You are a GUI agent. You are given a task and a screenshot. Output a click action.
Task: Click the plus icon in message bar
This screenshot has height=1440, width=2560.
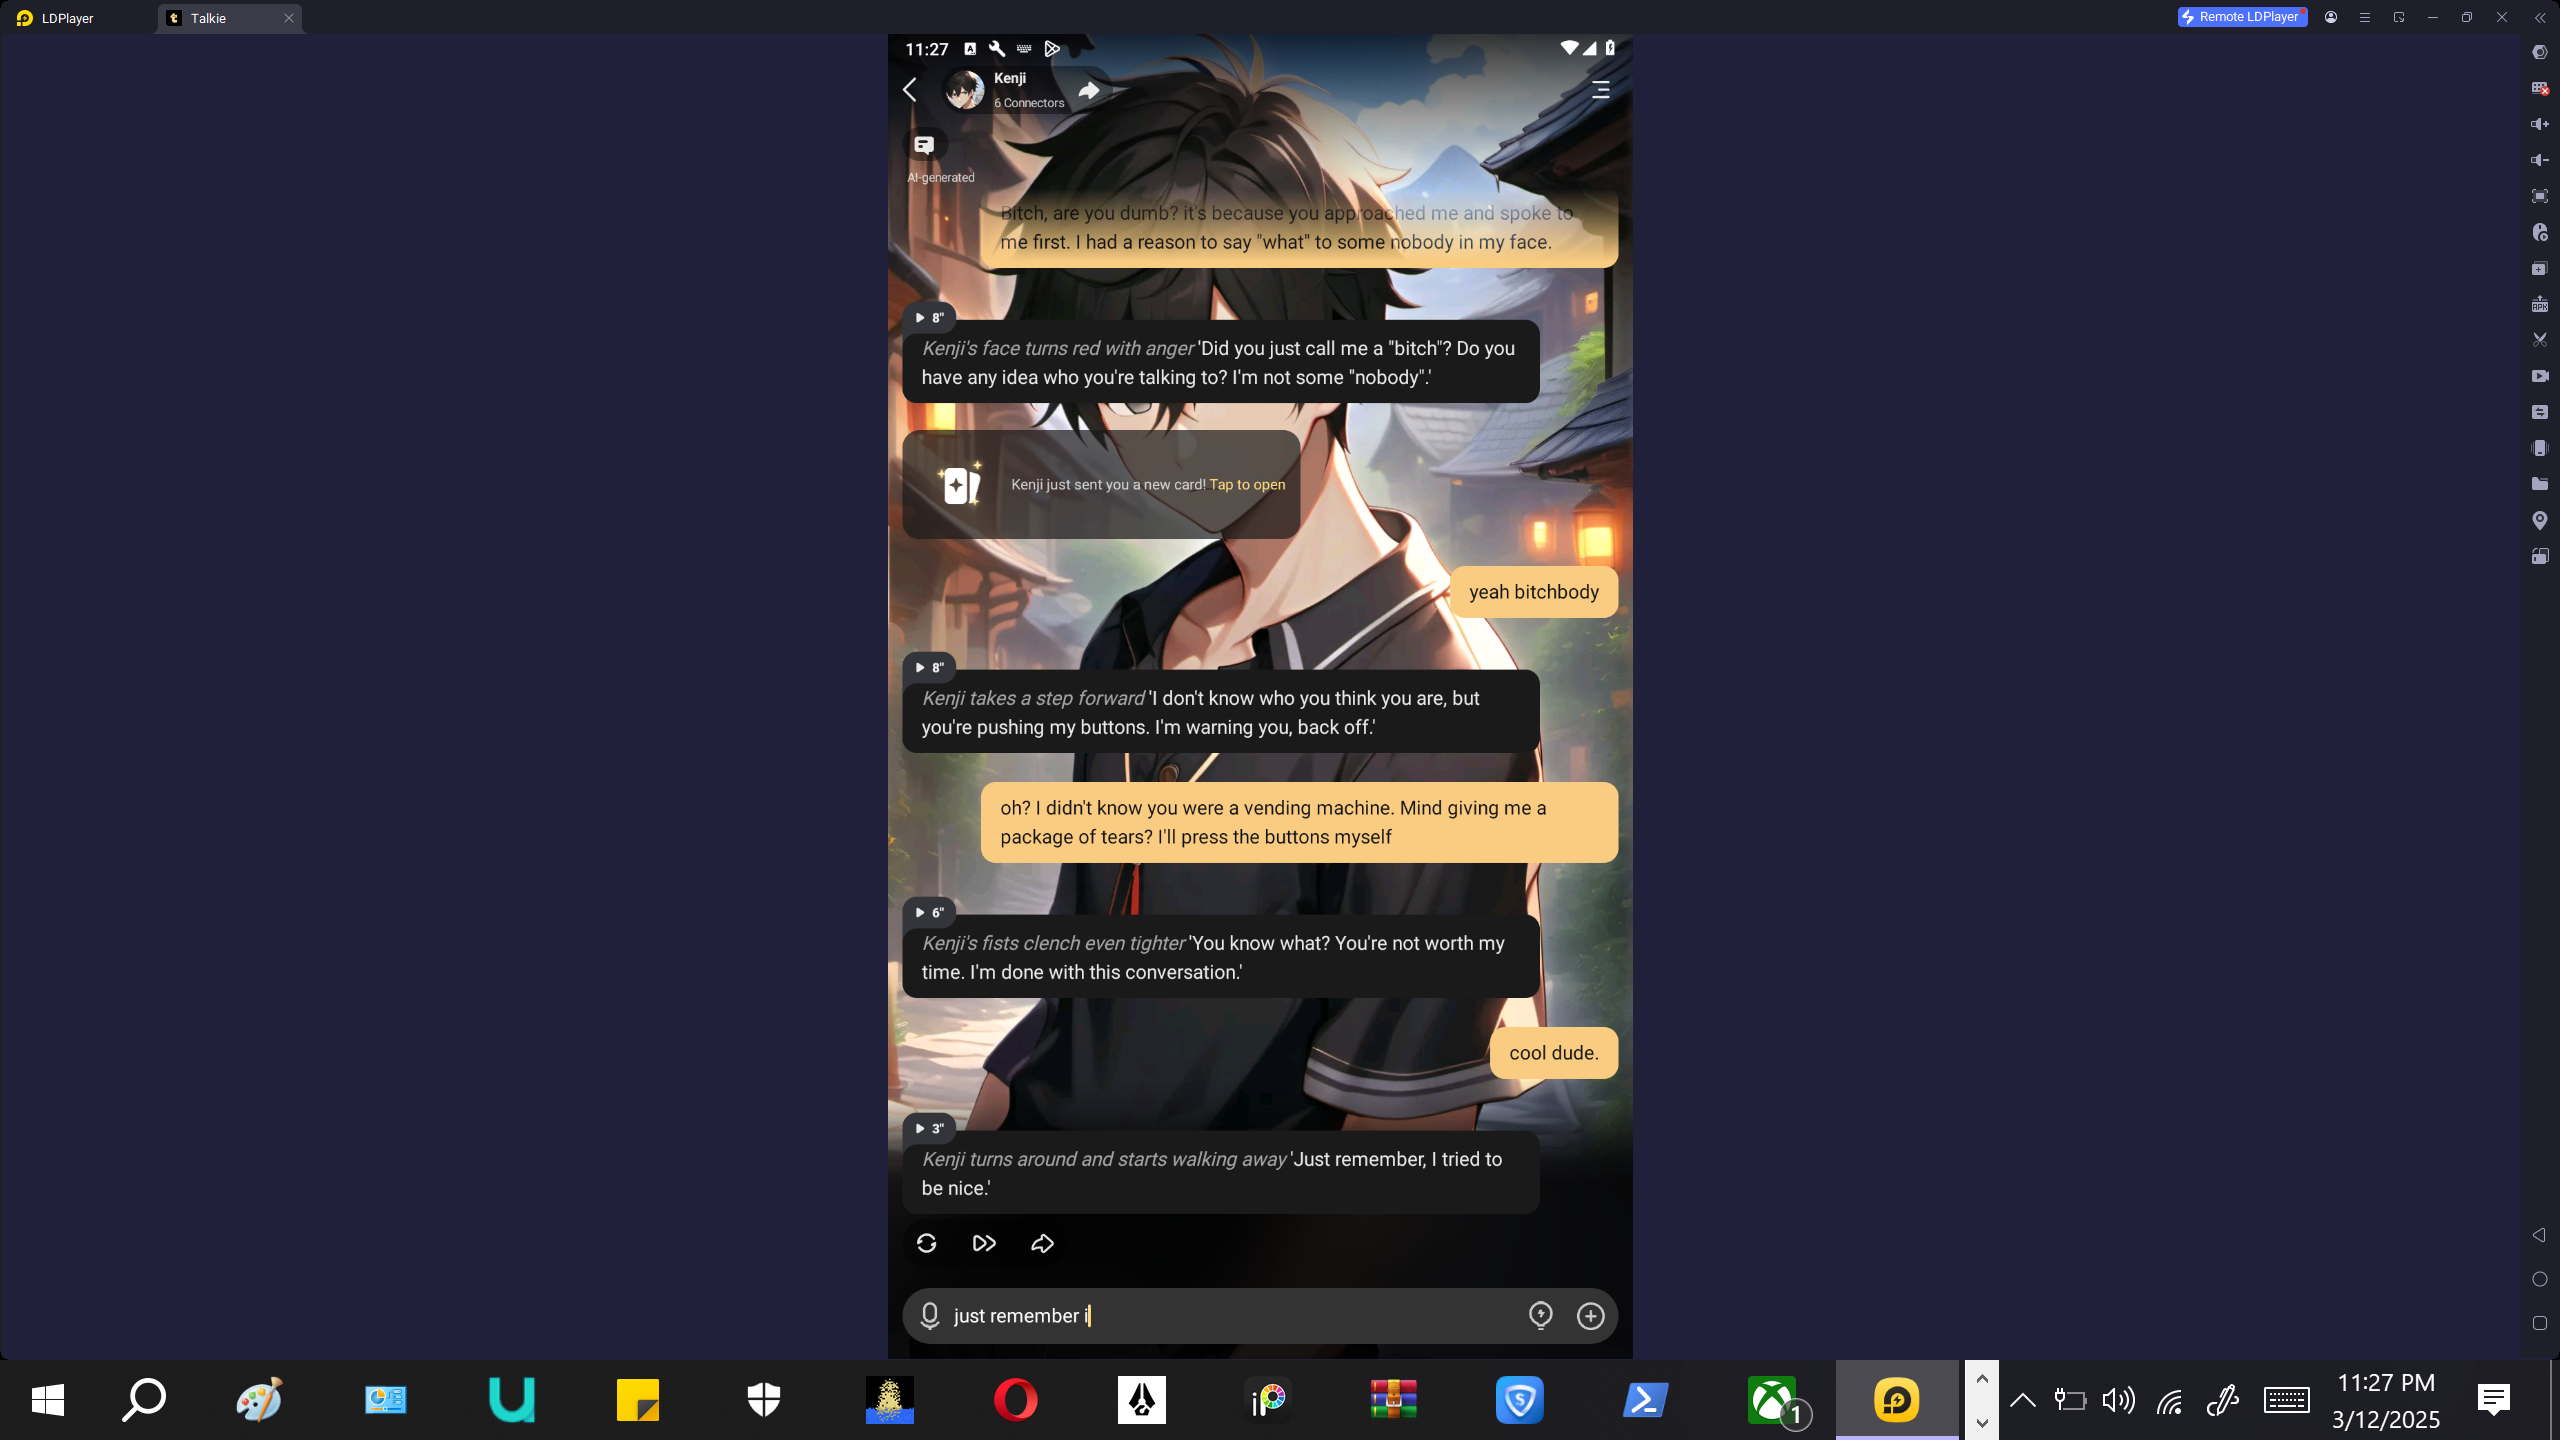pos(1590,1316)
